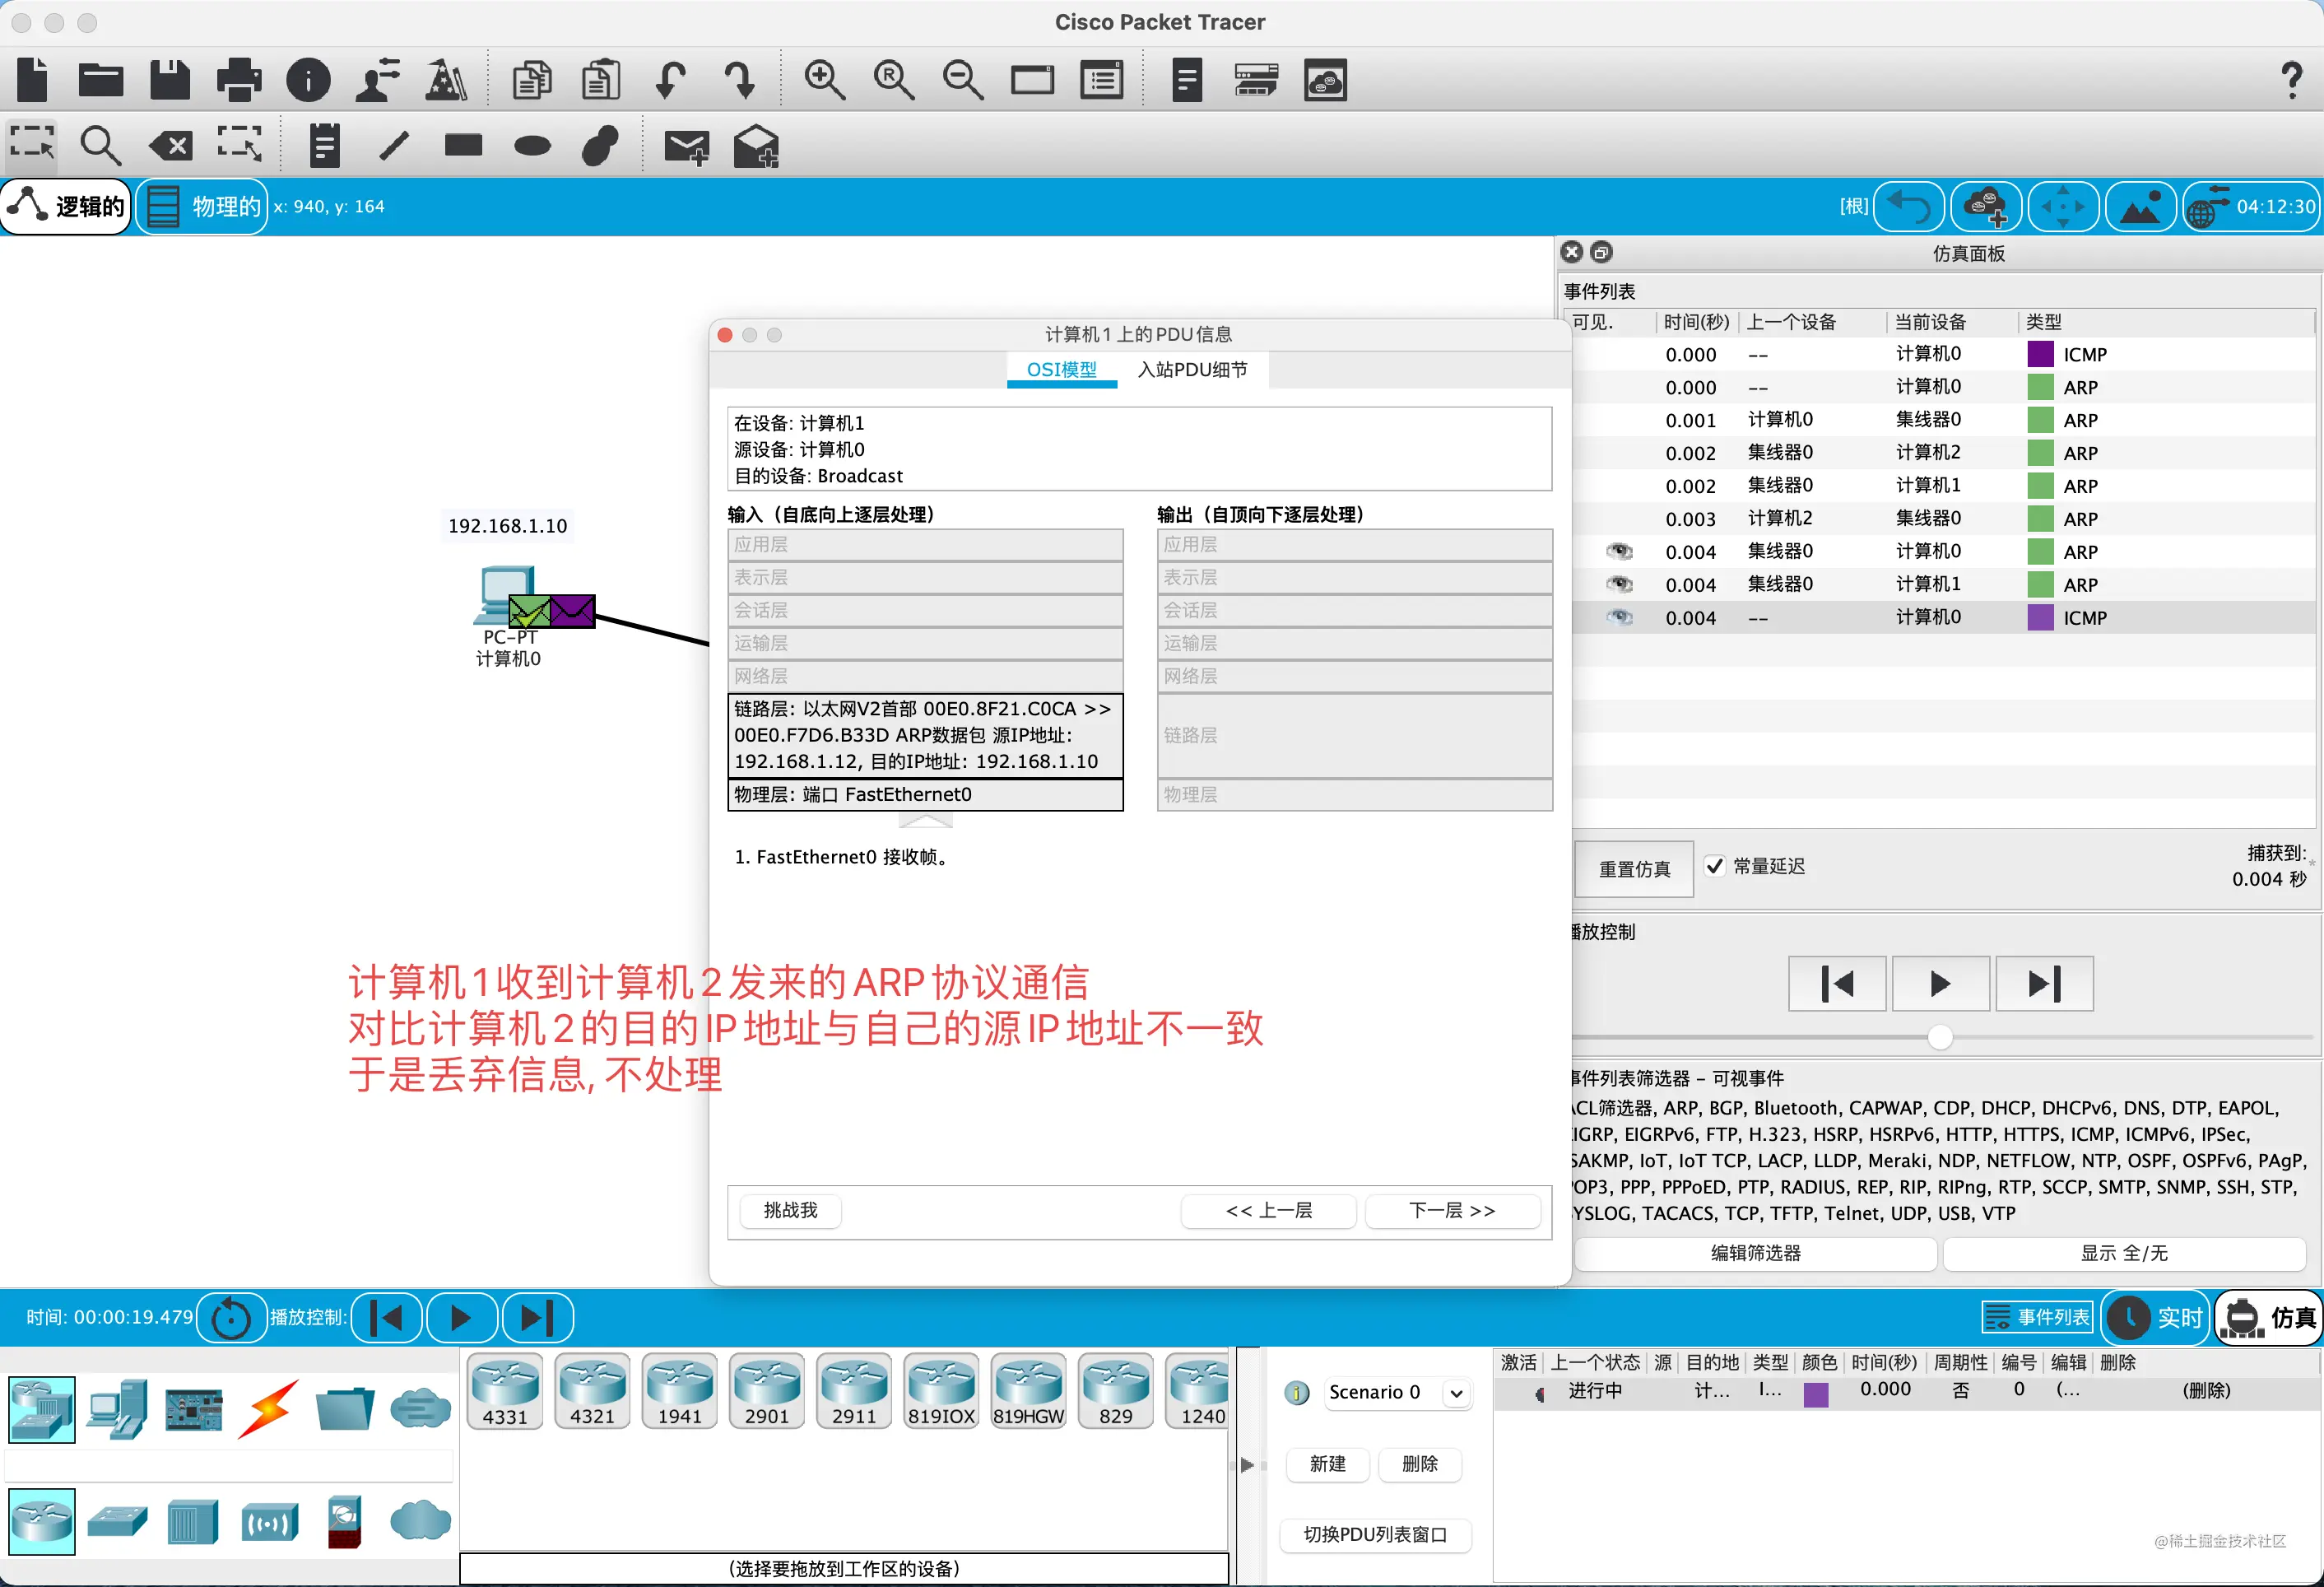Save the project with the floppy icon

pos(170,80)
